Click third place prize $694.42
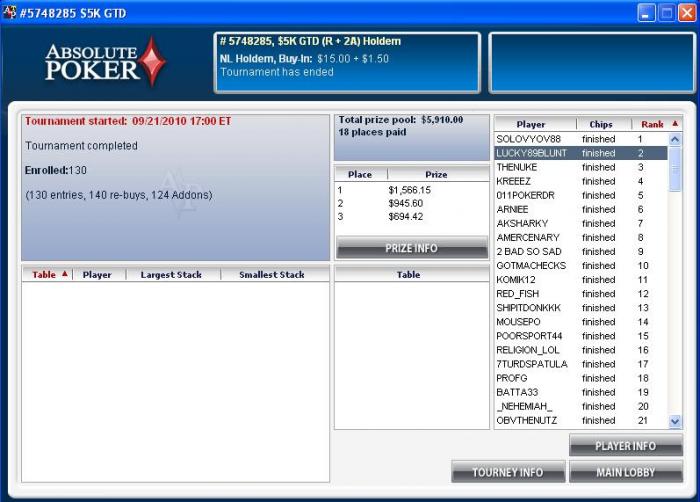 click(405, 217)
